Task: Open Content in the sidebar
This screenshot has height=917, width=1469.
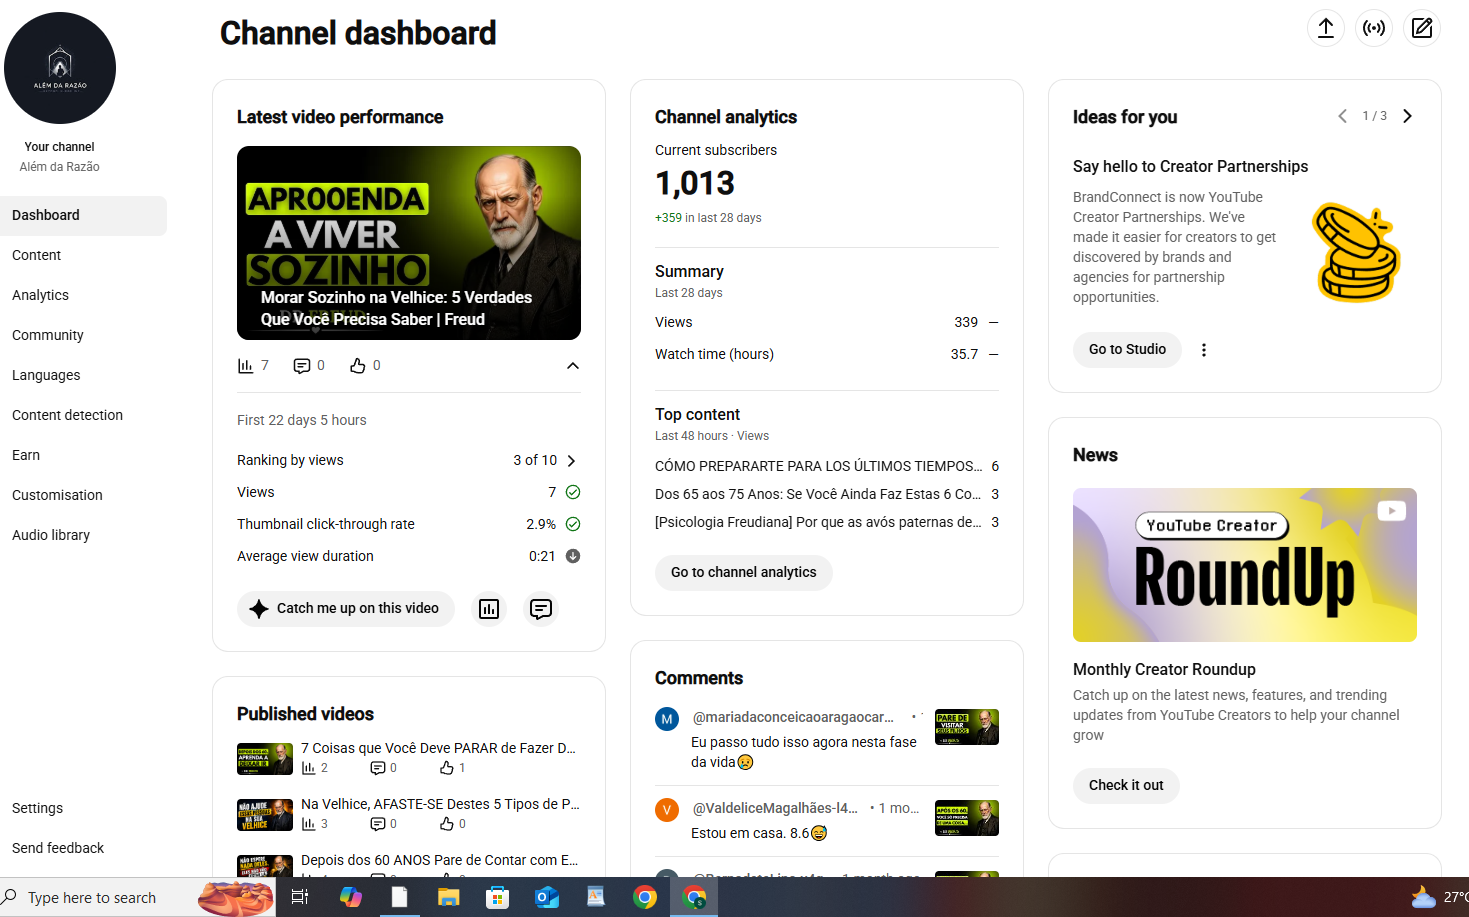Action: [x=84, y=255]
